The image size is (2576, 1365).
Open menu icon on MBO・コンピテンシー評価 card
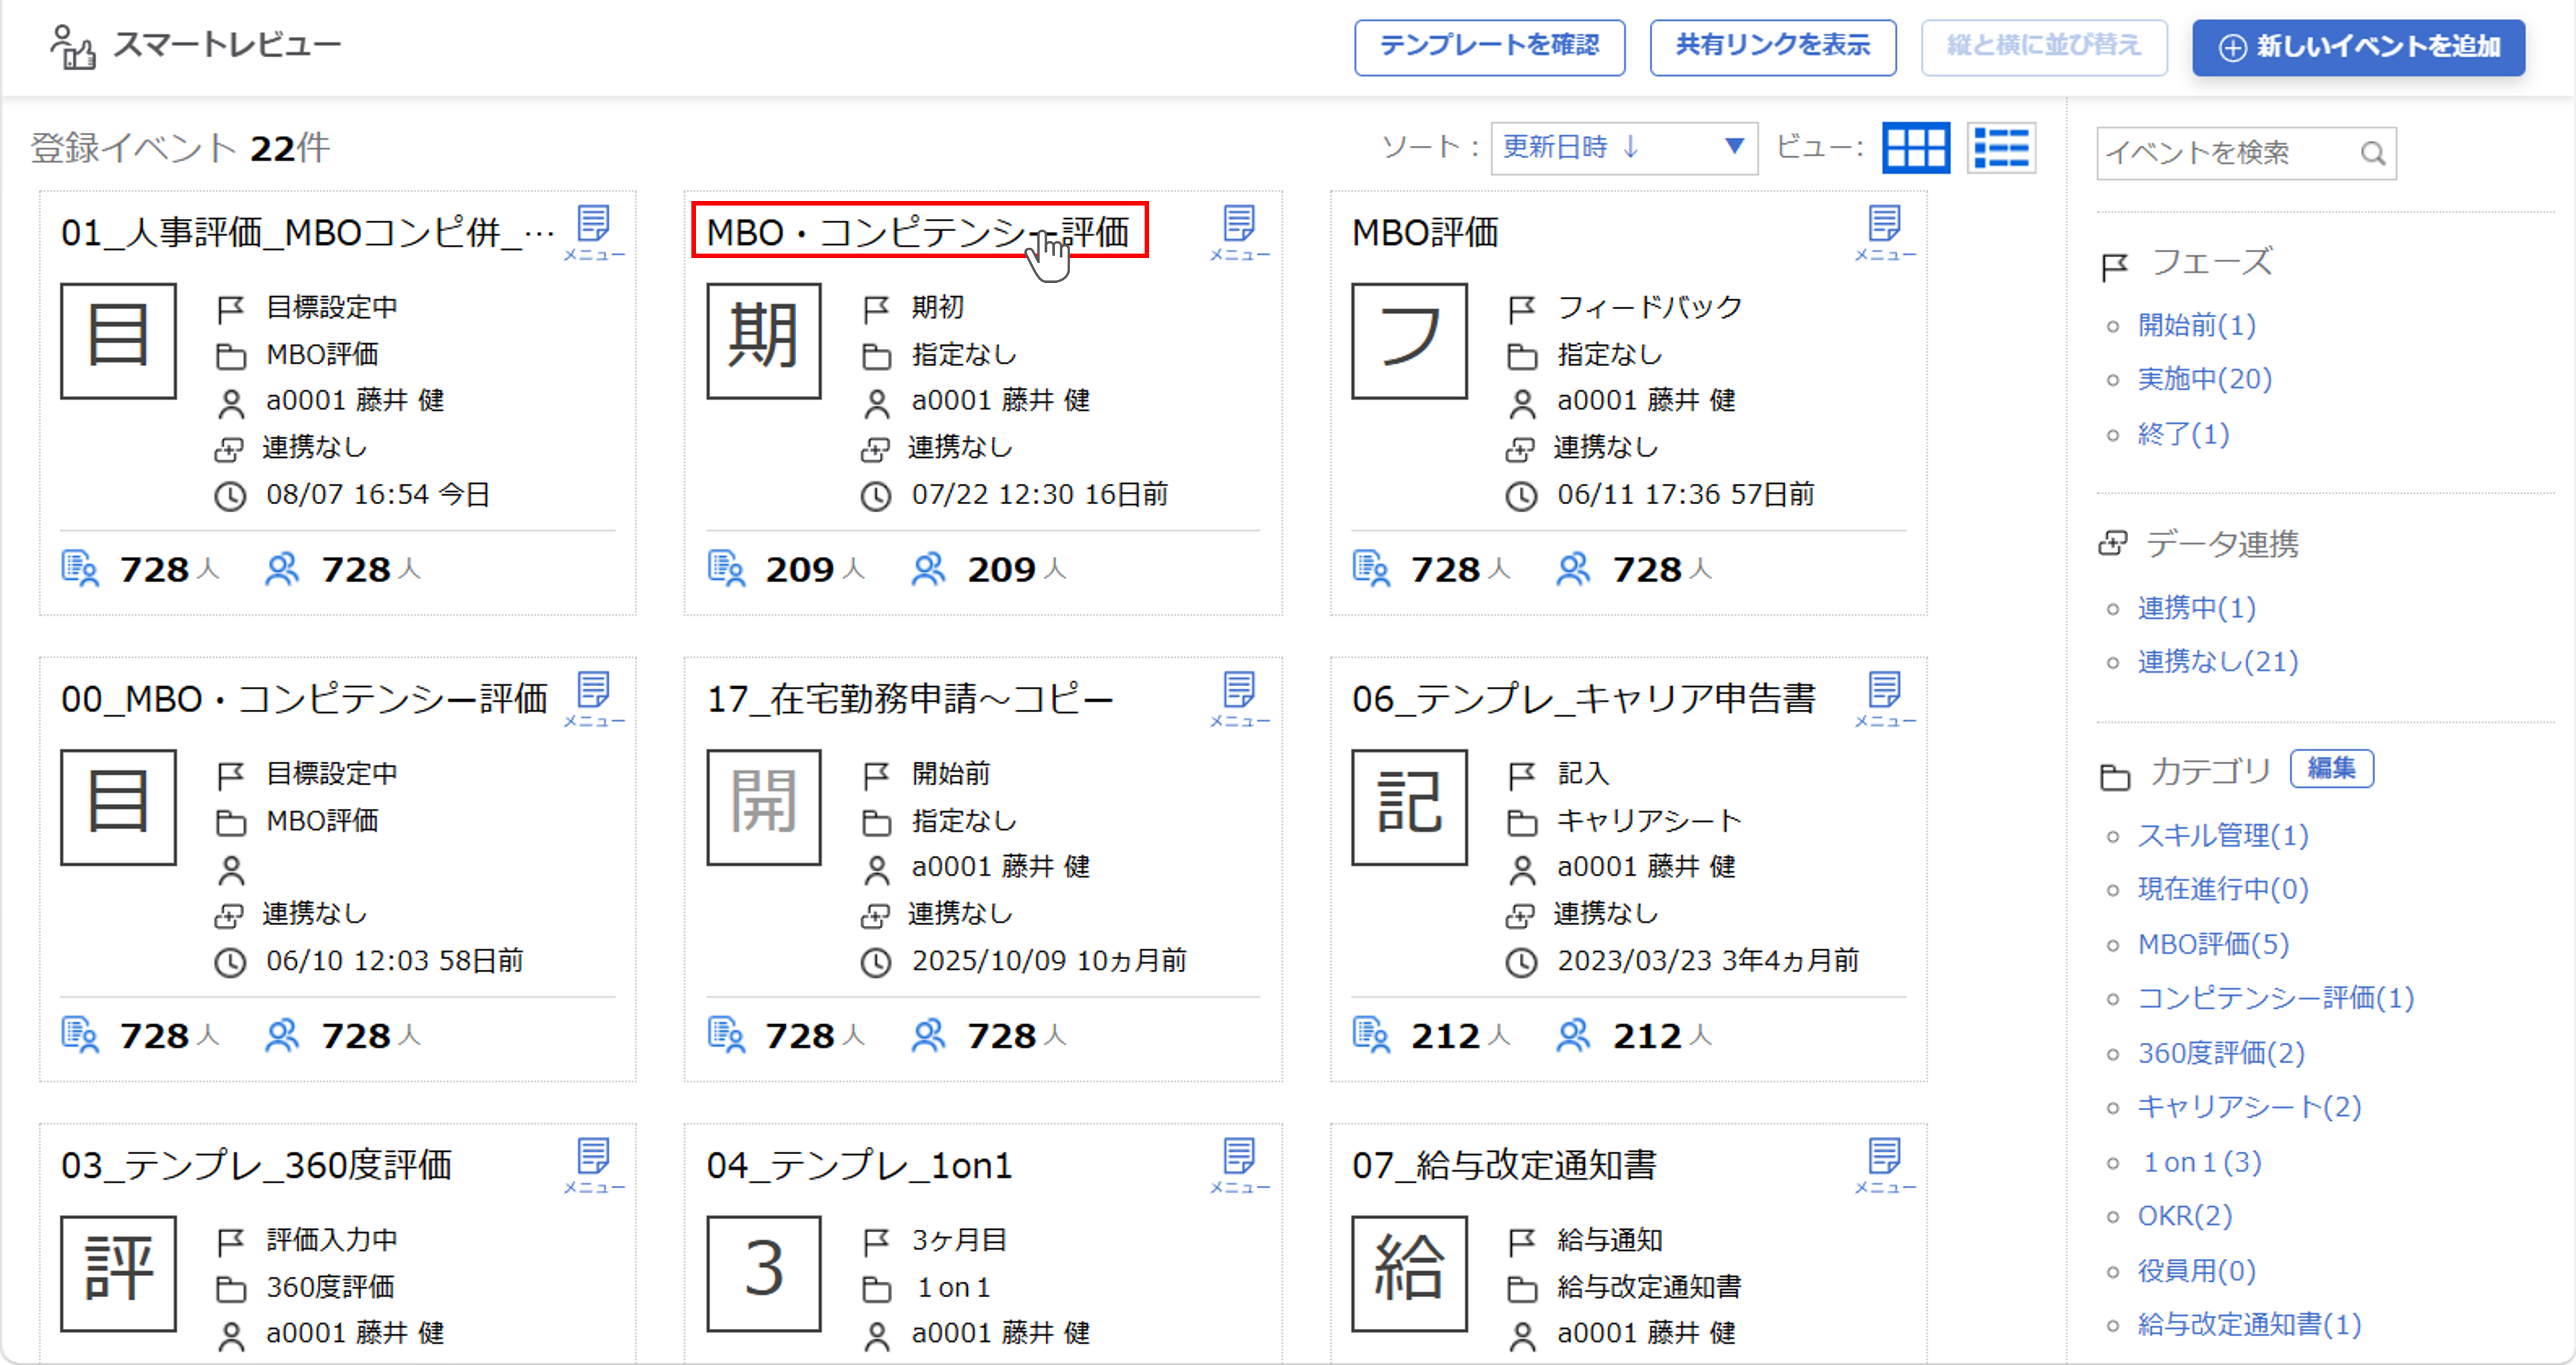(1239, 232)
